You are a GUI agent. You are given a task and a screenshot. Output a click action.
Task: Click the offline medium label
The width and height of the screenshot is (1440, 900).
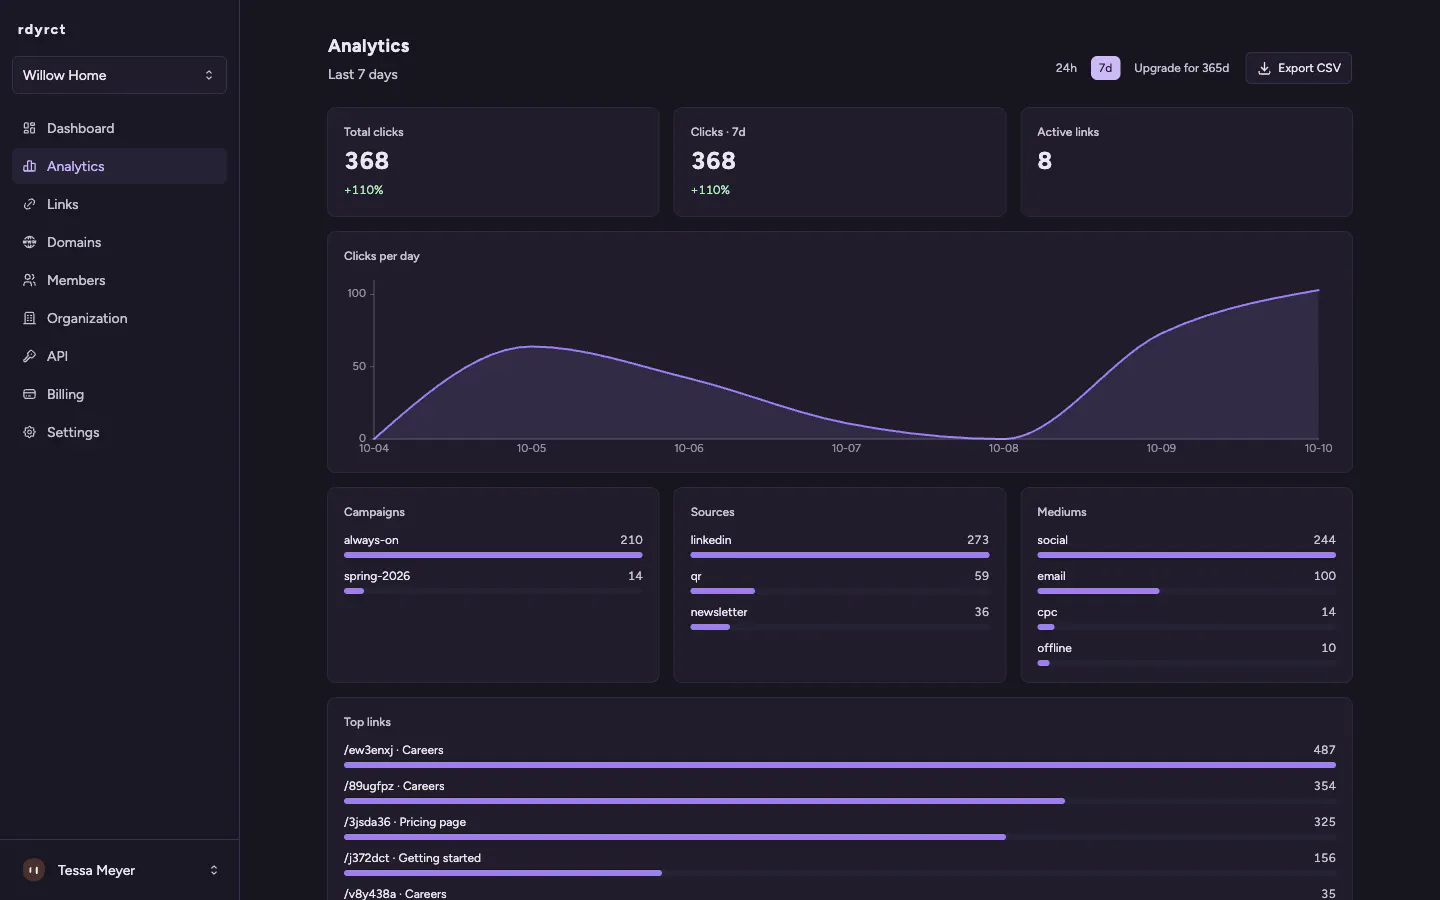pos(1054,648)
